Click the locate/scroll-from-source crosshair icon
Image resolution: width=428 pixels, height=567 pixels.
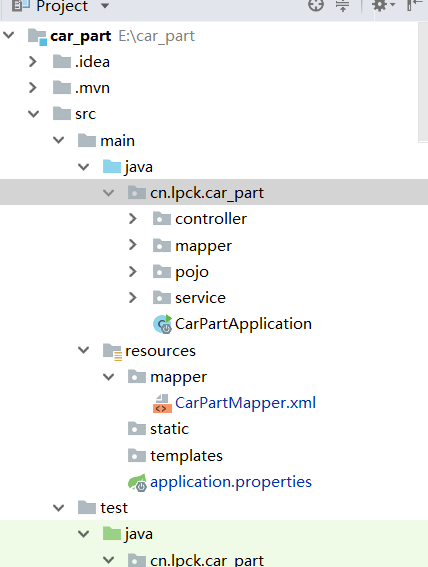316,5
